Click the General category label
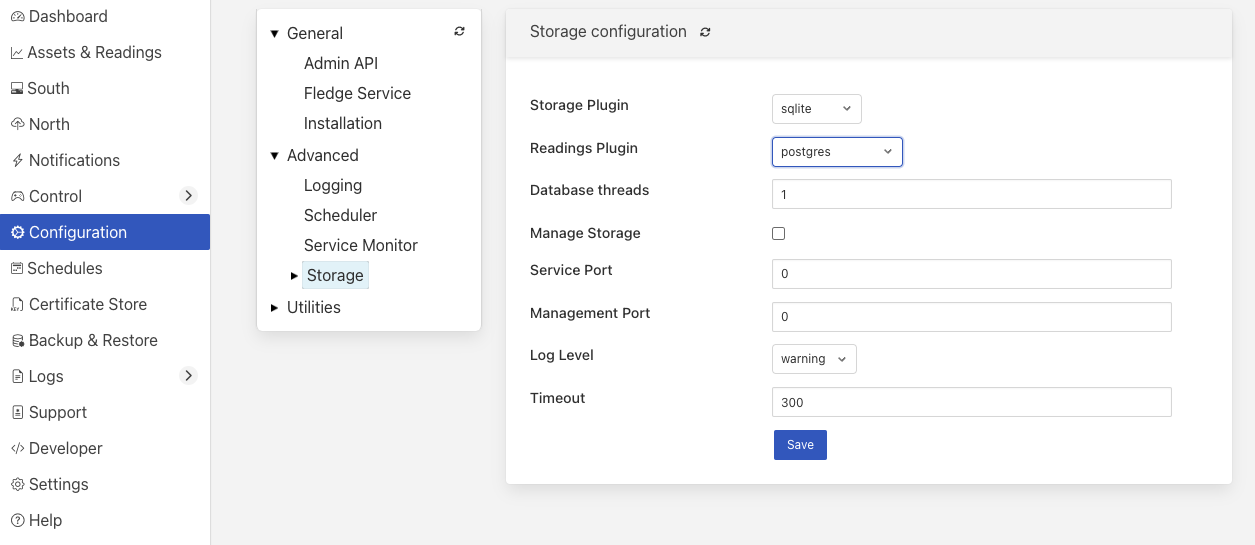Image resolution: width=1255 pixels, height=545 pixels. coord(315,33)
